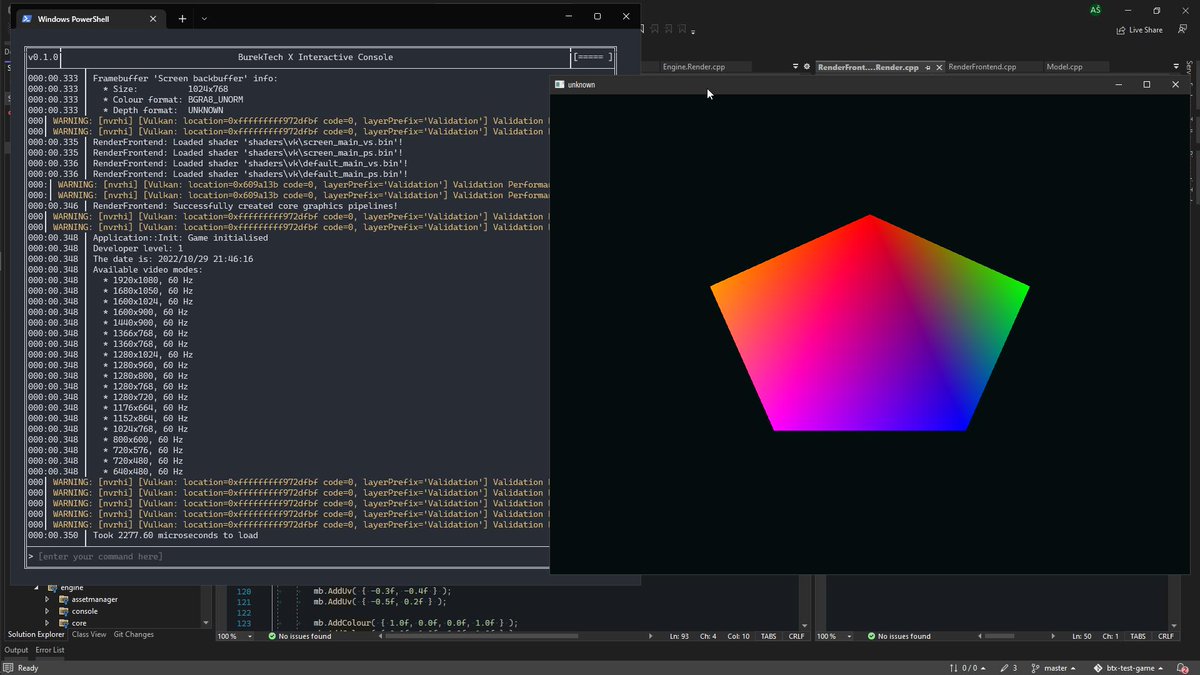This screenshot has width=1200, height=675.
Task: Expand the console folder in Solution Explorer
Action: (x=46, y=611)
